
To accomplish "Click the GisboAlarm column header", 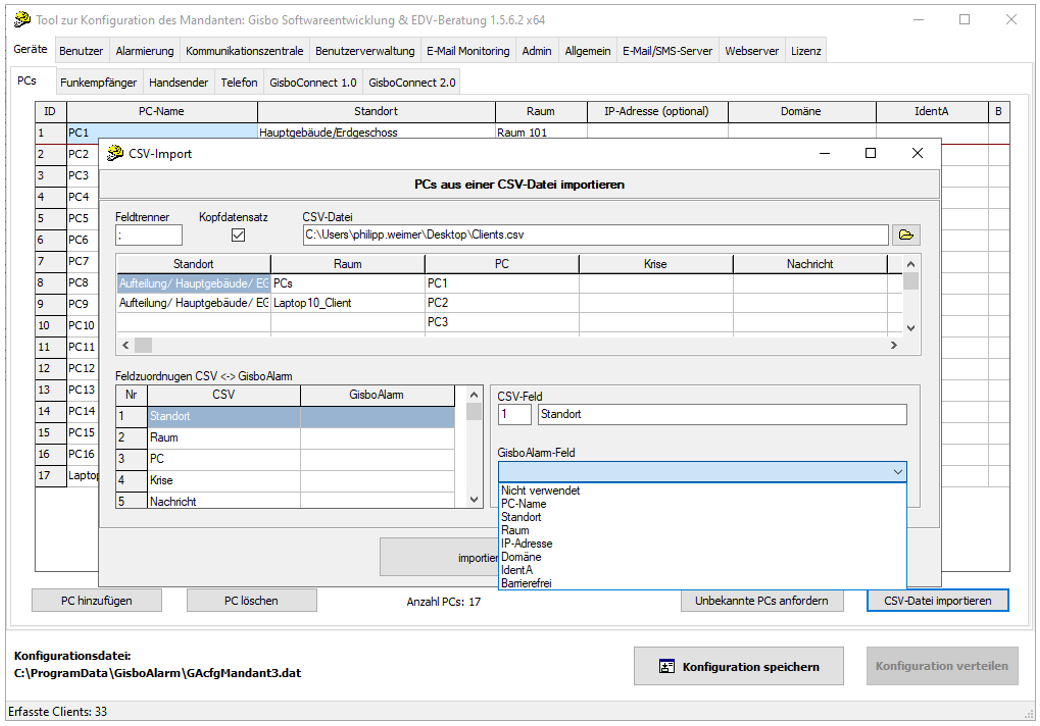I will (x=377, y=395).
